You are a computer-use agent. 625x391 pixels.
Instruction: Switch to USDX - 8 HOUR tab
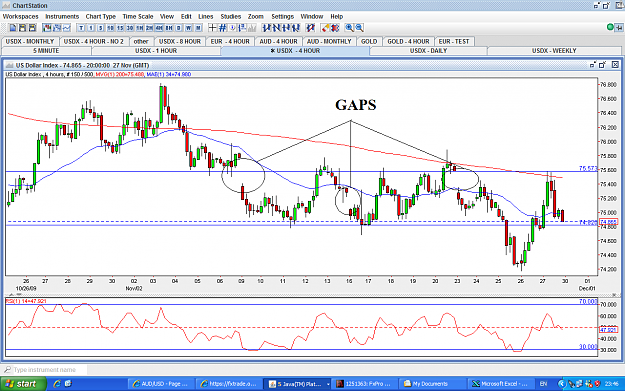pyautogui.click(x=180, y=41)
